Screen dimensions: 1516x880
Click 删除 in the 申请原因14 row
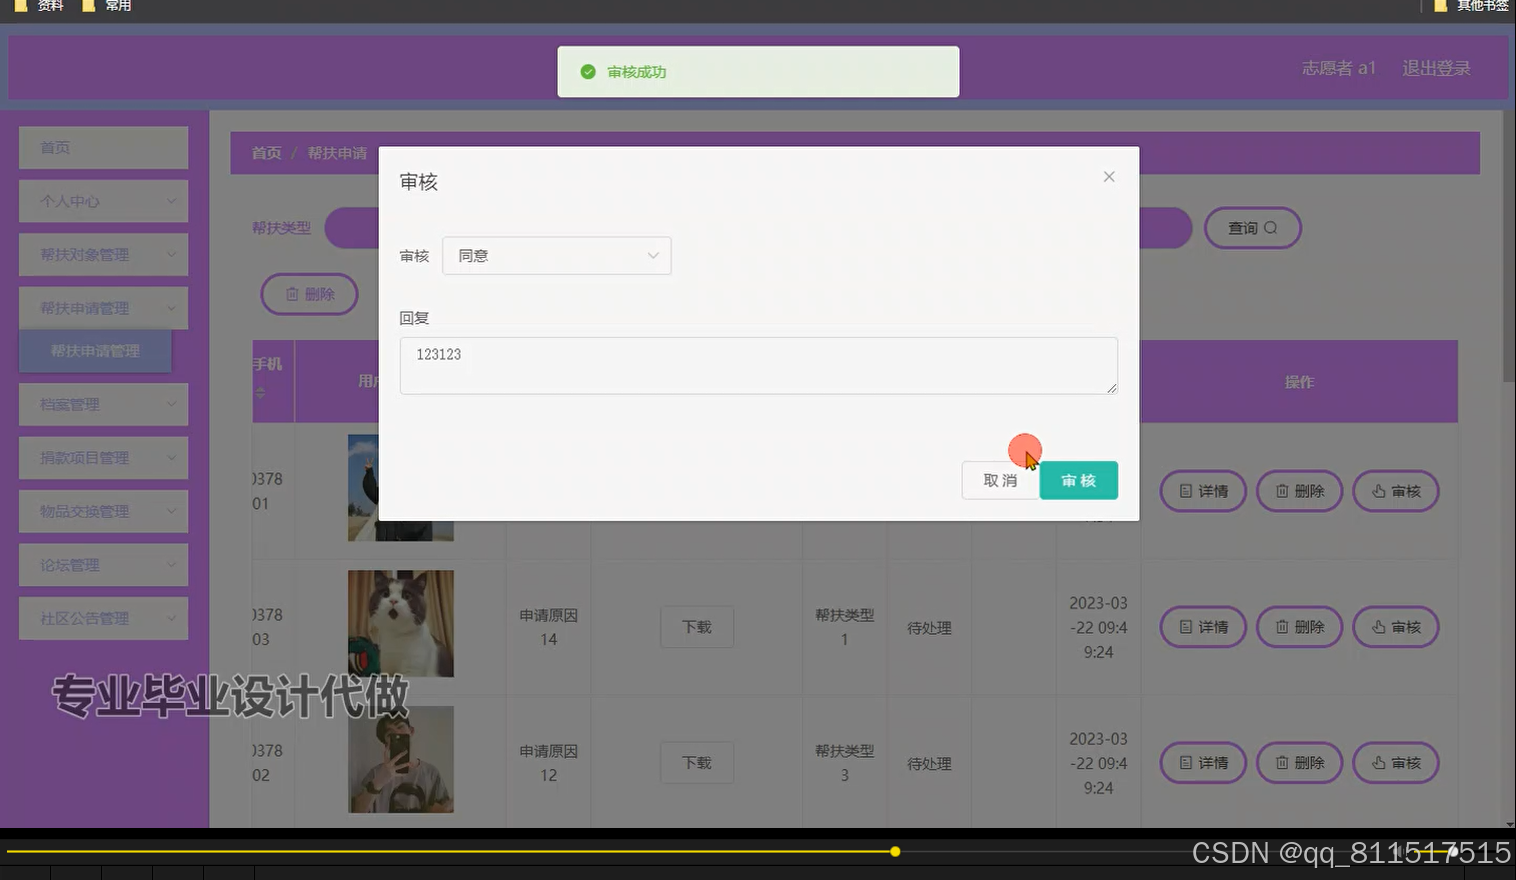(x=1299, y=627)
